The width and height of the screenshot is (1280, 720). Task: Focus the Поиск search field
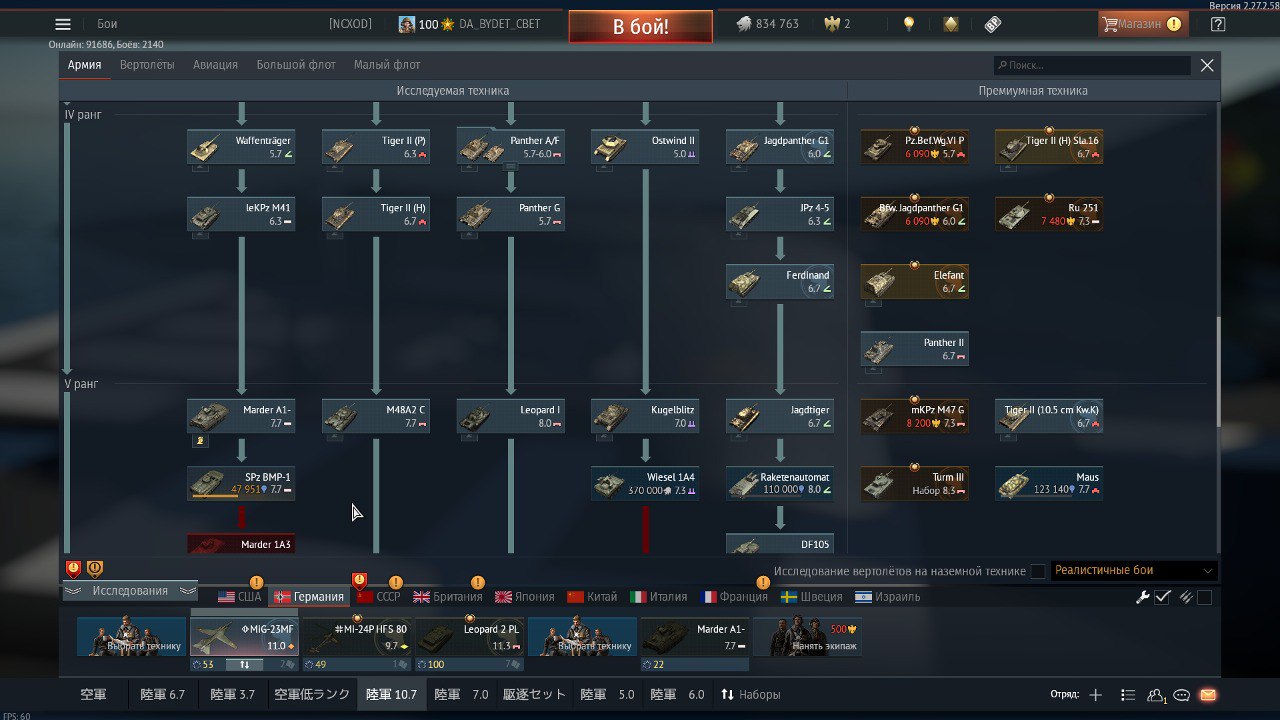coord(1092,65)
